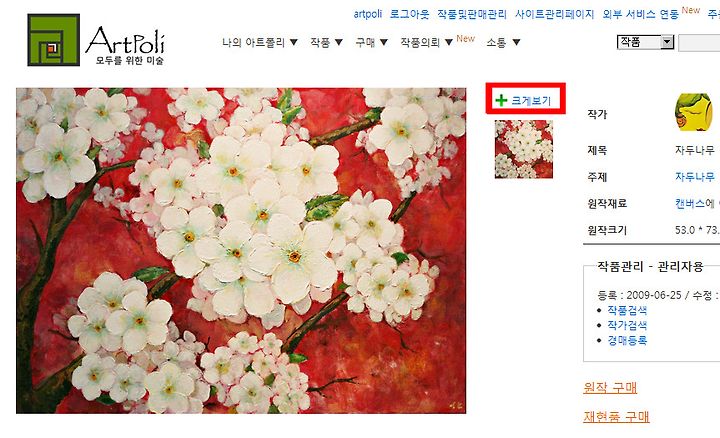Image resolution: width=720 pixels, height=438 pixels.
Task: Open the 작품의뢰 menu
Action: (420, 43)
